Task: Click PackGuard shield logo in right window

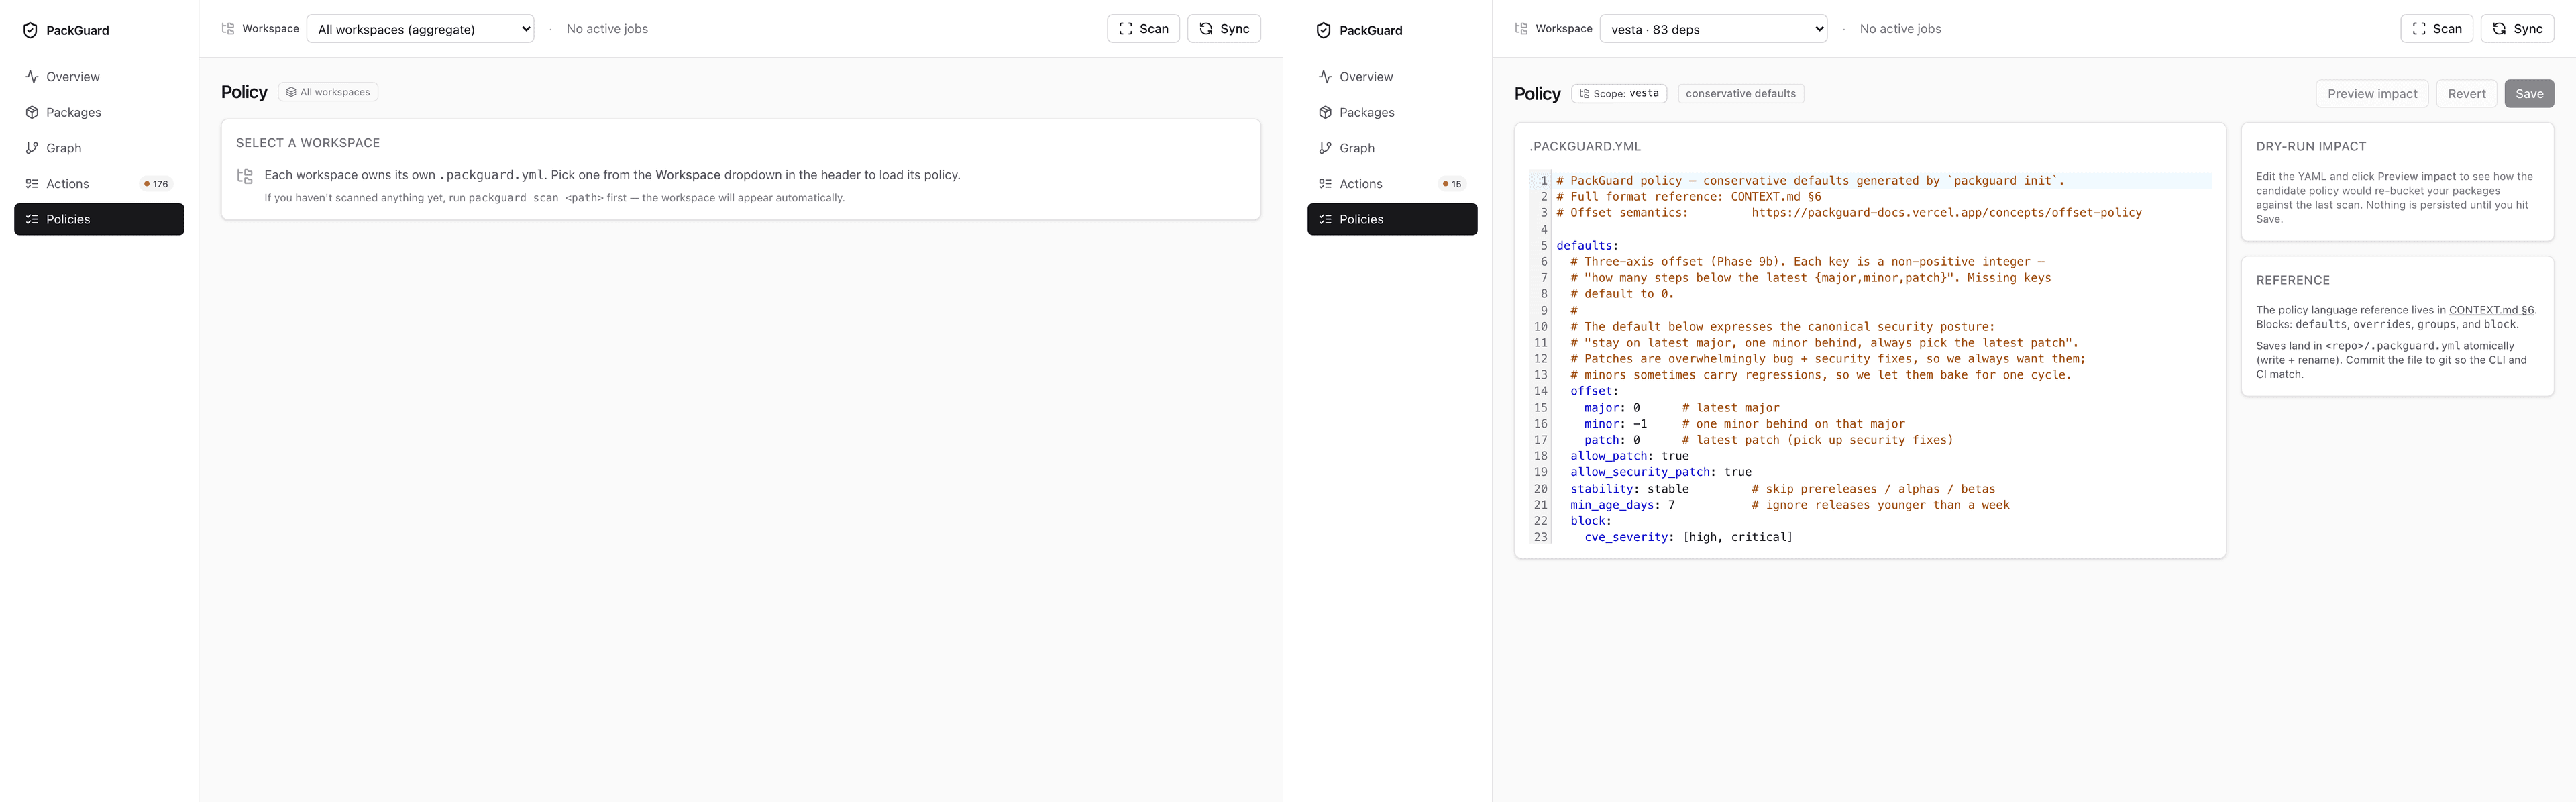Action: point(1323,30)
